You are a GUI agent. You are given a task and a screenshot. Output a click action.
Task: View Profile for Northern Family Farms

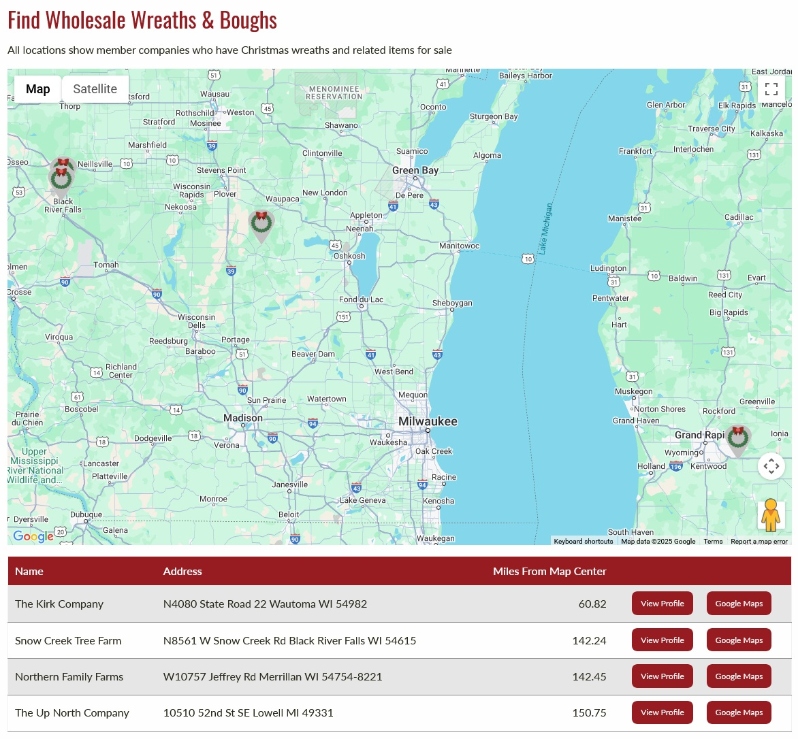pos(662,676)
